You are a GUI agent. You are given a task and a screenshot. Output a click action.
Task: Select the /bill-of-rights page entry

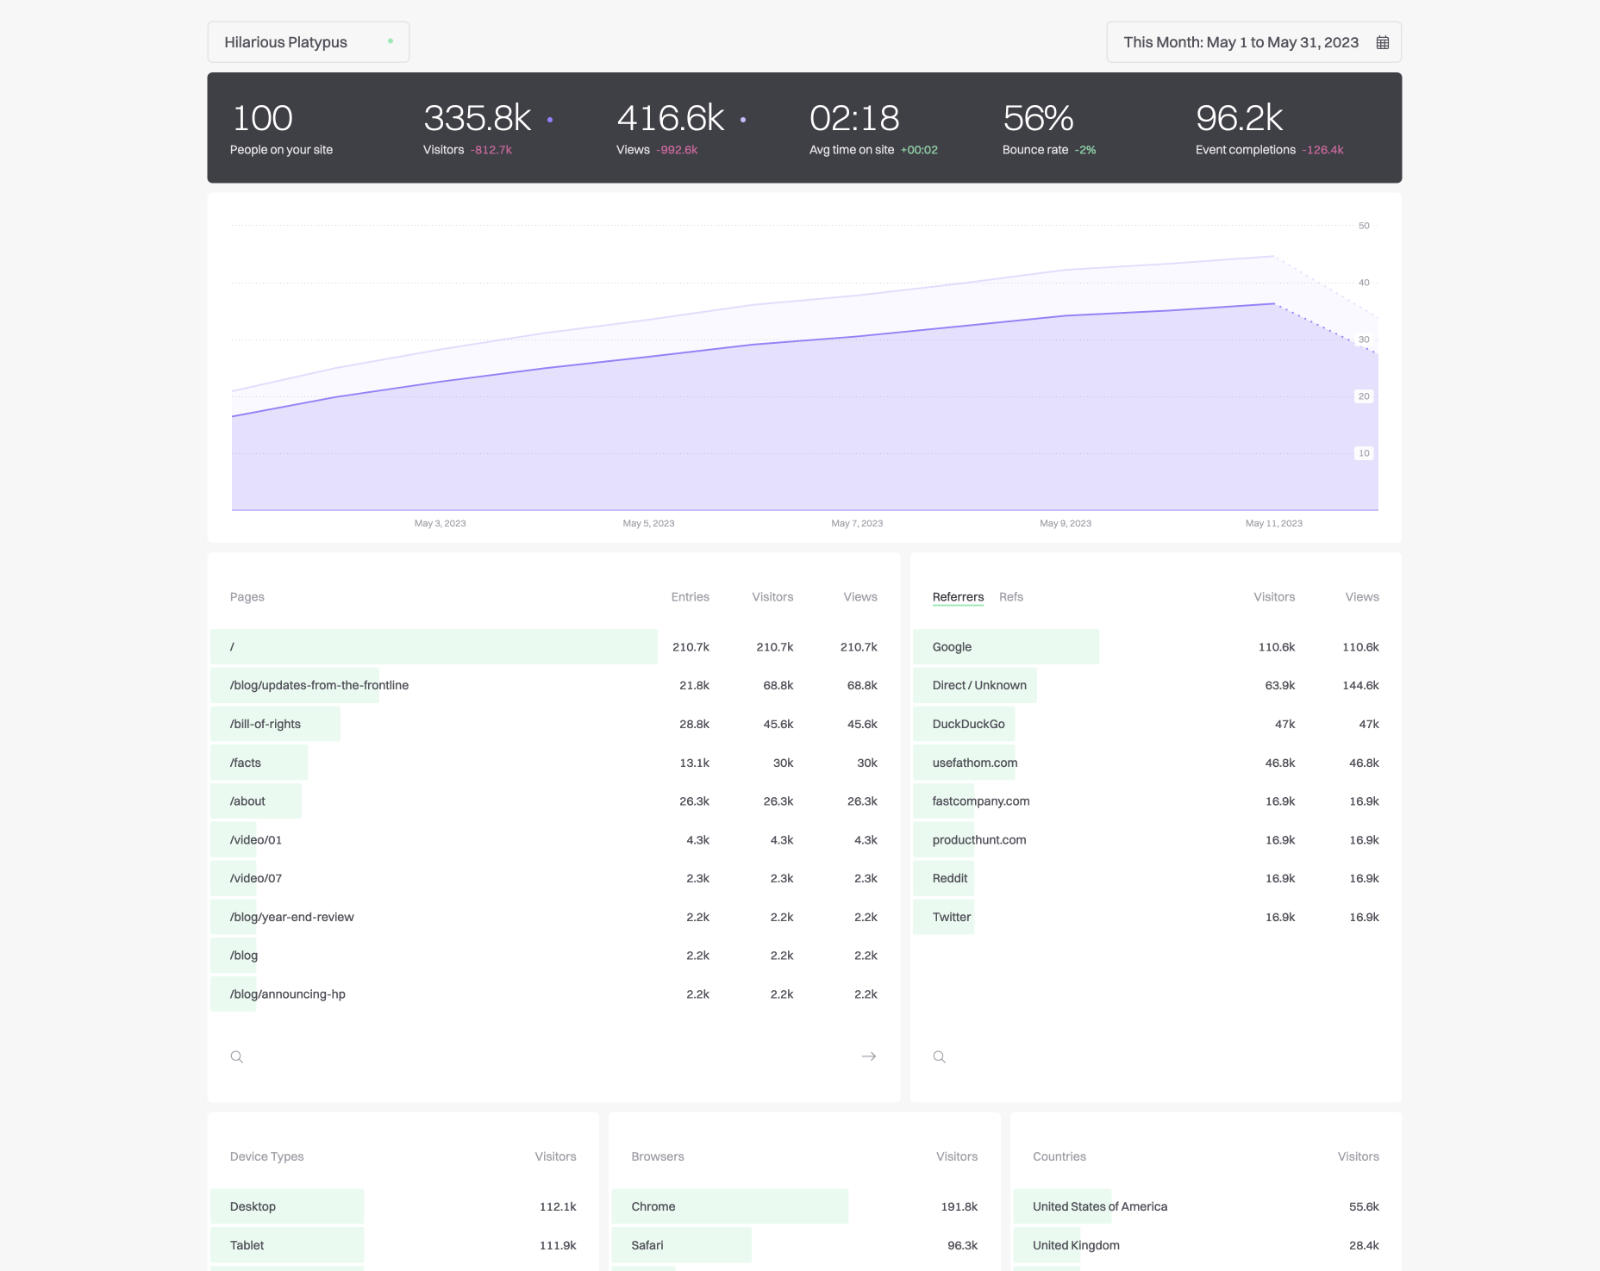[x=553, y=724]
